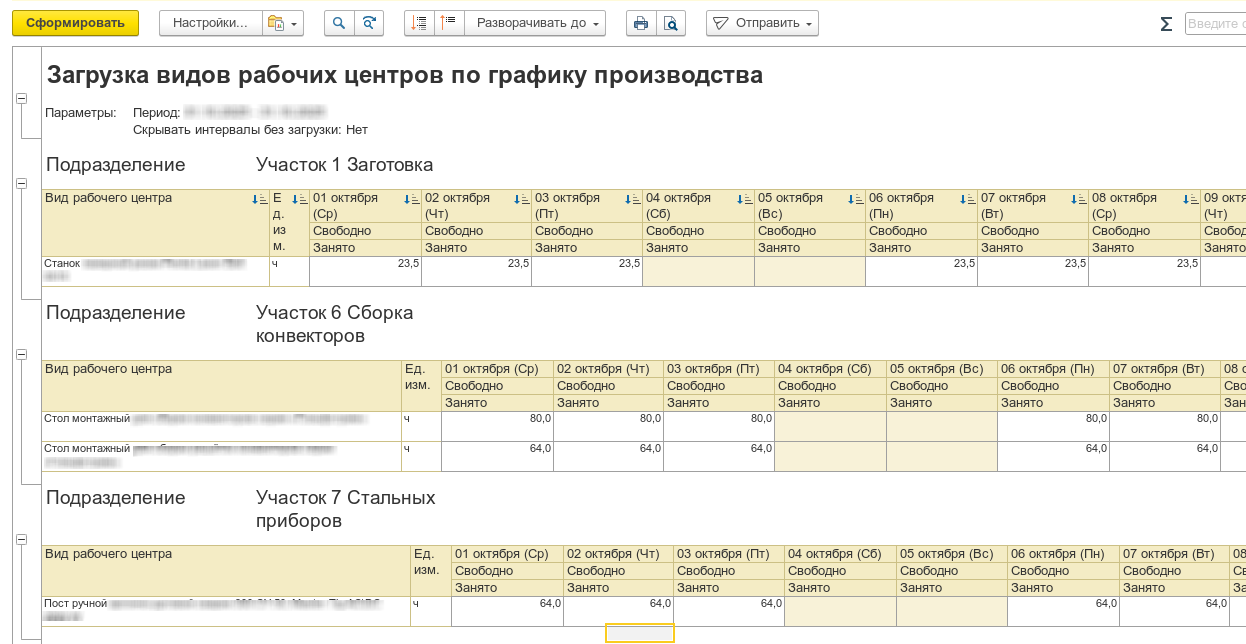Image resolution: width=1246 pixels, height=644 pixels.
Task: Click the find (magnifier) toolbar icon
Action: tap(339, 23)
